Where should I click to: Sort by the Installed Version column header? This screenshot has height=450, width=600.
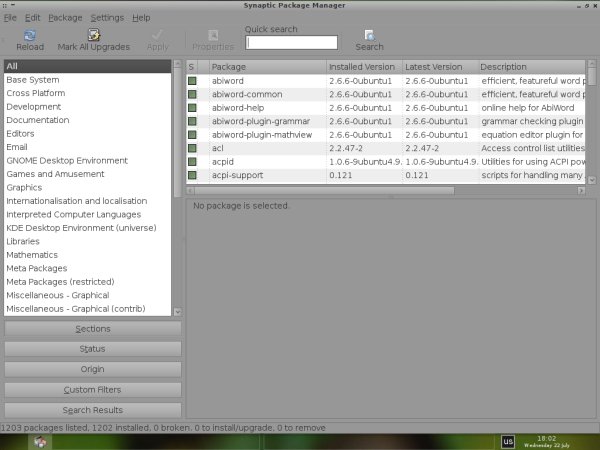[x=362, y=67]
